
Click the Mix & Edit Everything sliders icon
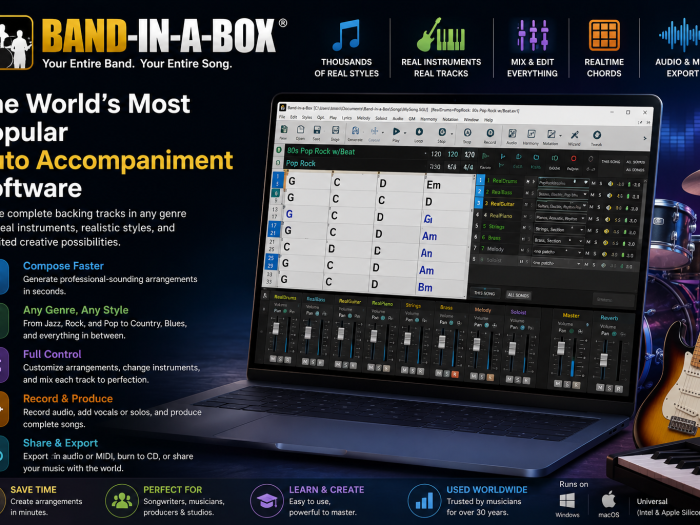point(532,35)
